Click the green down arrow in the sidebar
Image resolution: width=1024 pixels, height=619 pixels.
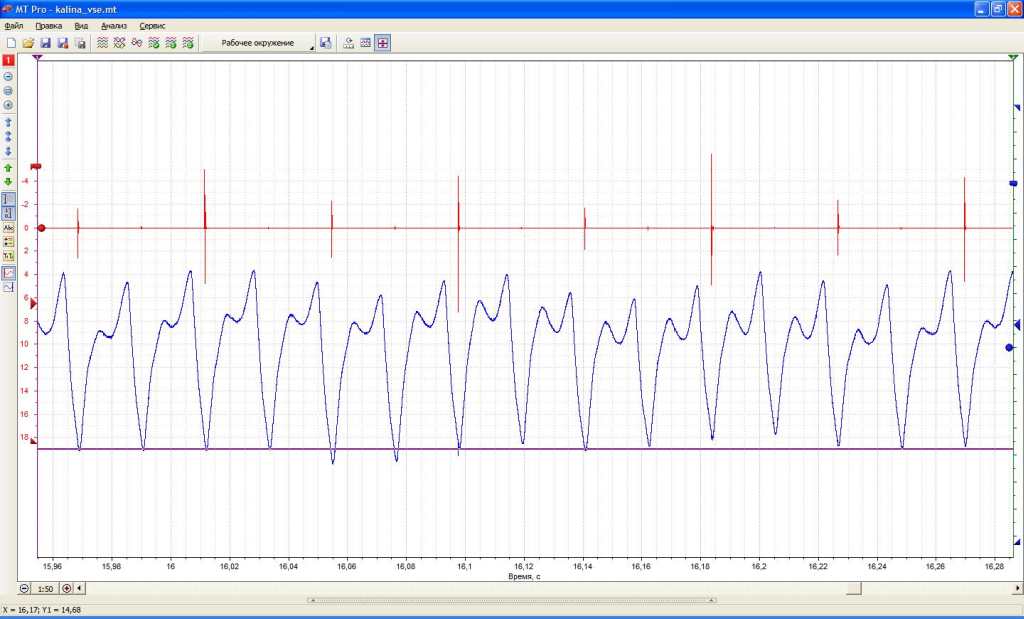click(x=8, y=182)
